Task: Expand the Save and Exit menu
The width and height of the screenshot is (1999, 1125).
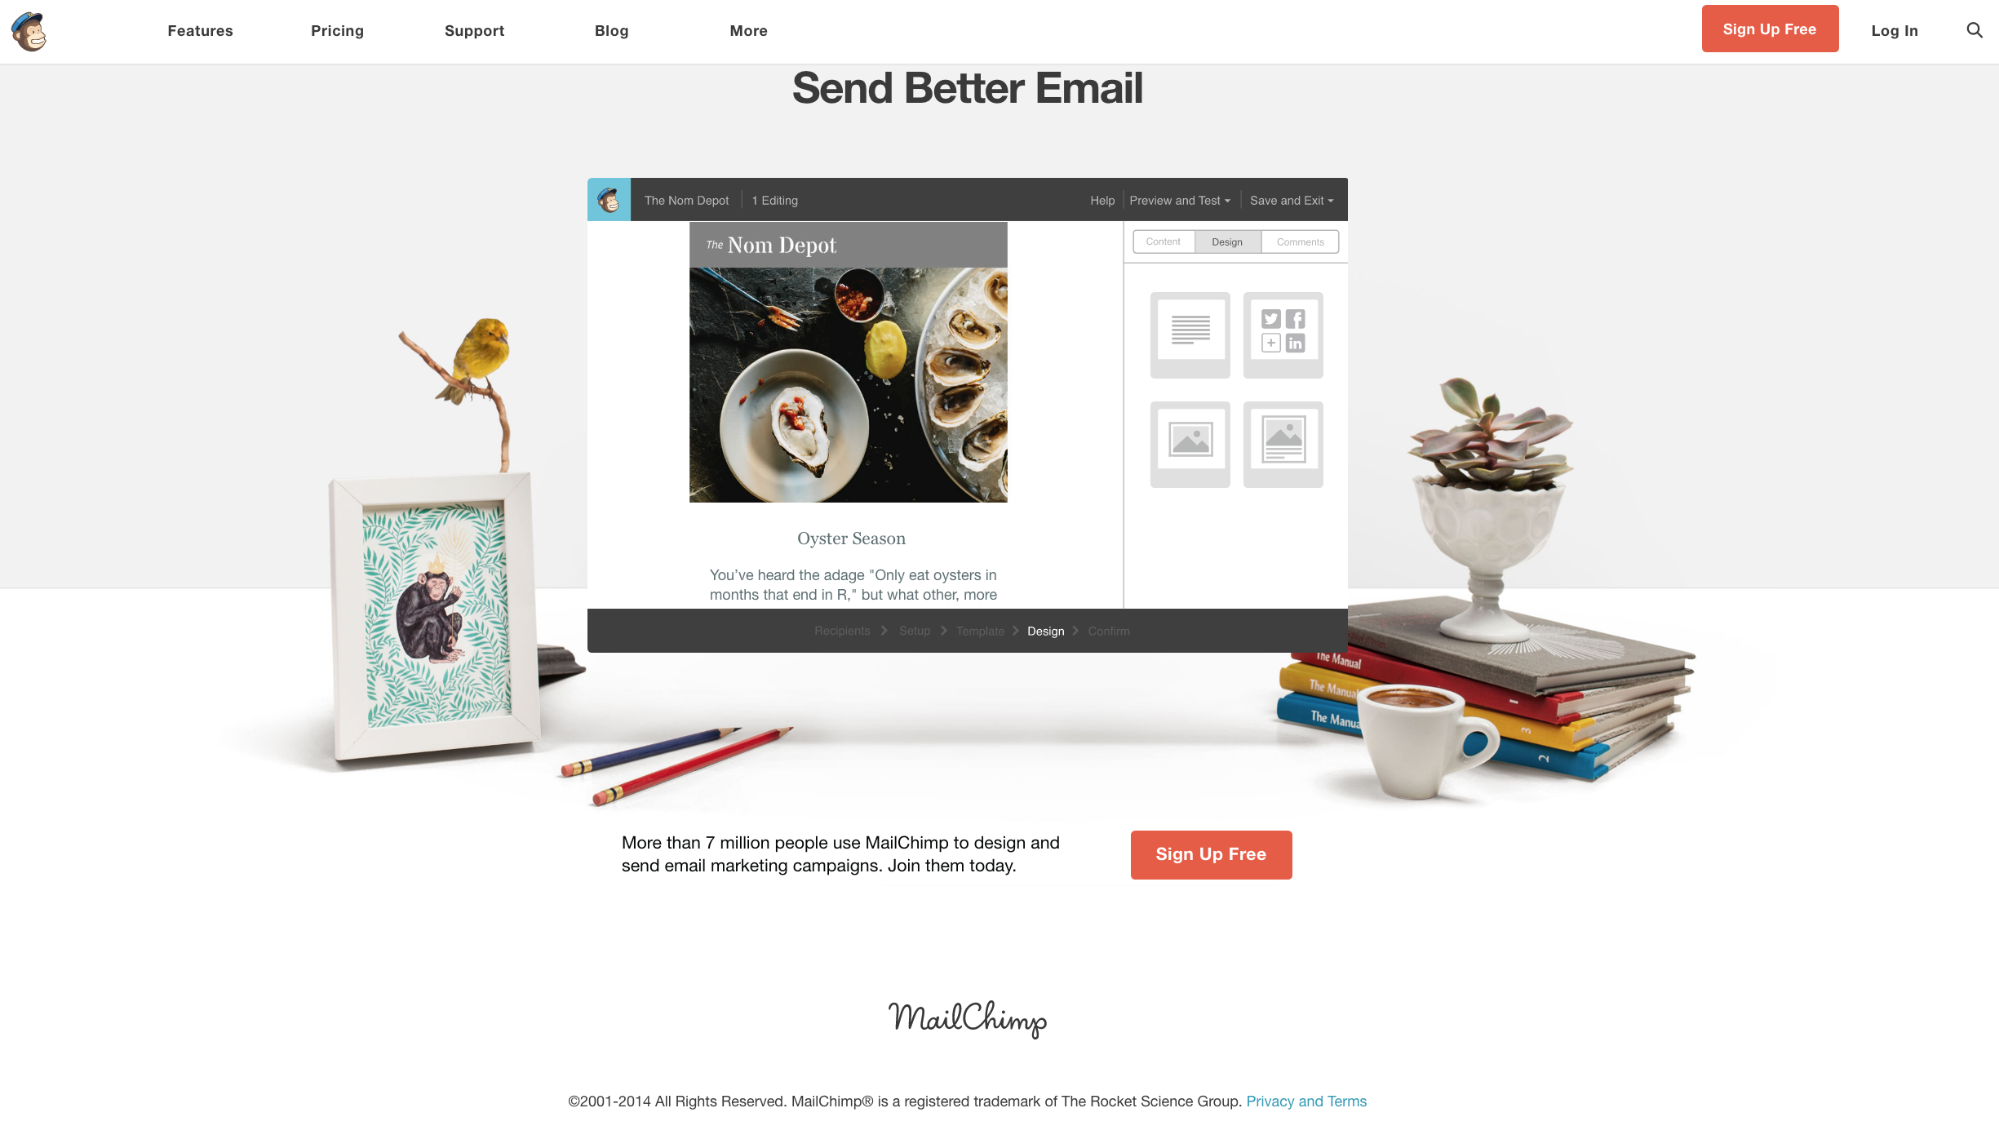Action: 1291,199
